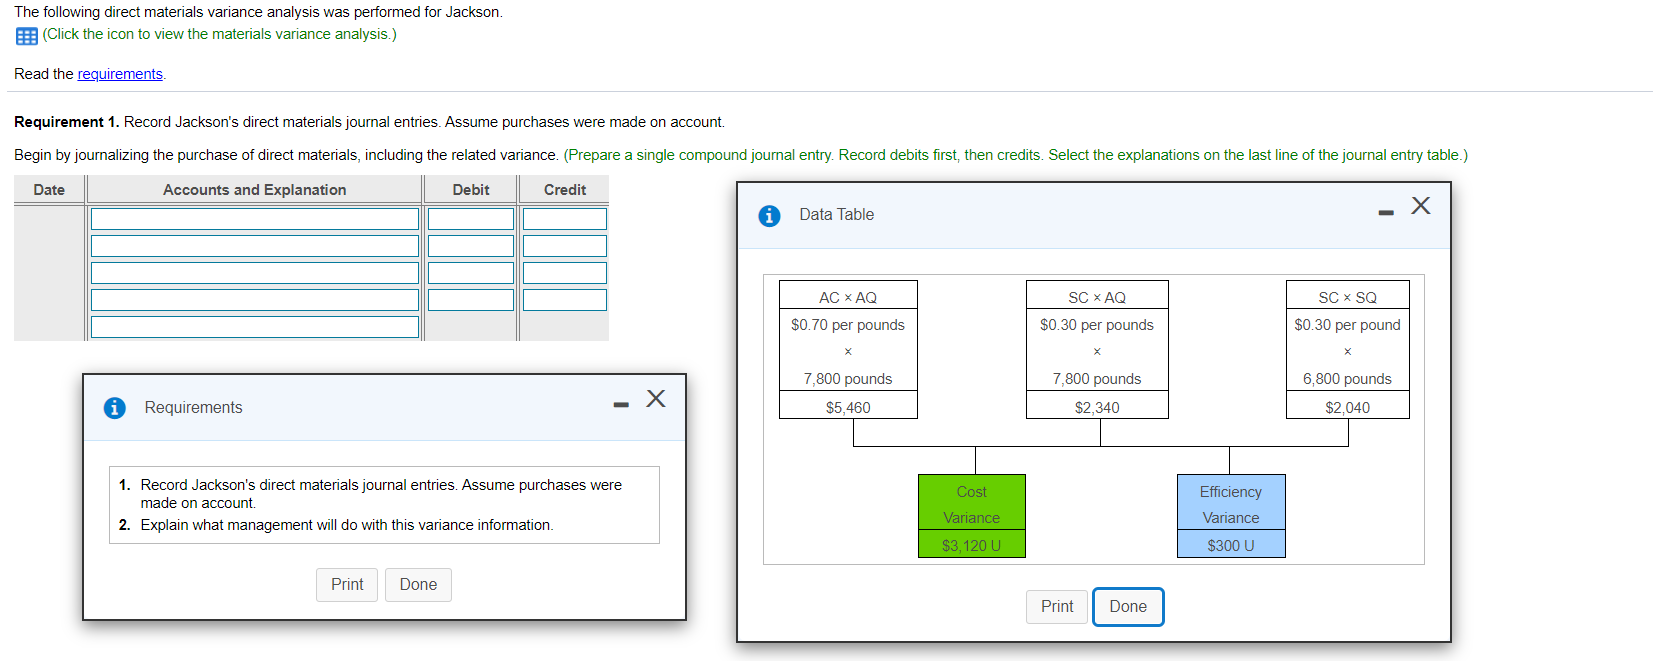The image size is (1653, 661).
Task: Click the second row Credit field
Action: tap(565, 246)
